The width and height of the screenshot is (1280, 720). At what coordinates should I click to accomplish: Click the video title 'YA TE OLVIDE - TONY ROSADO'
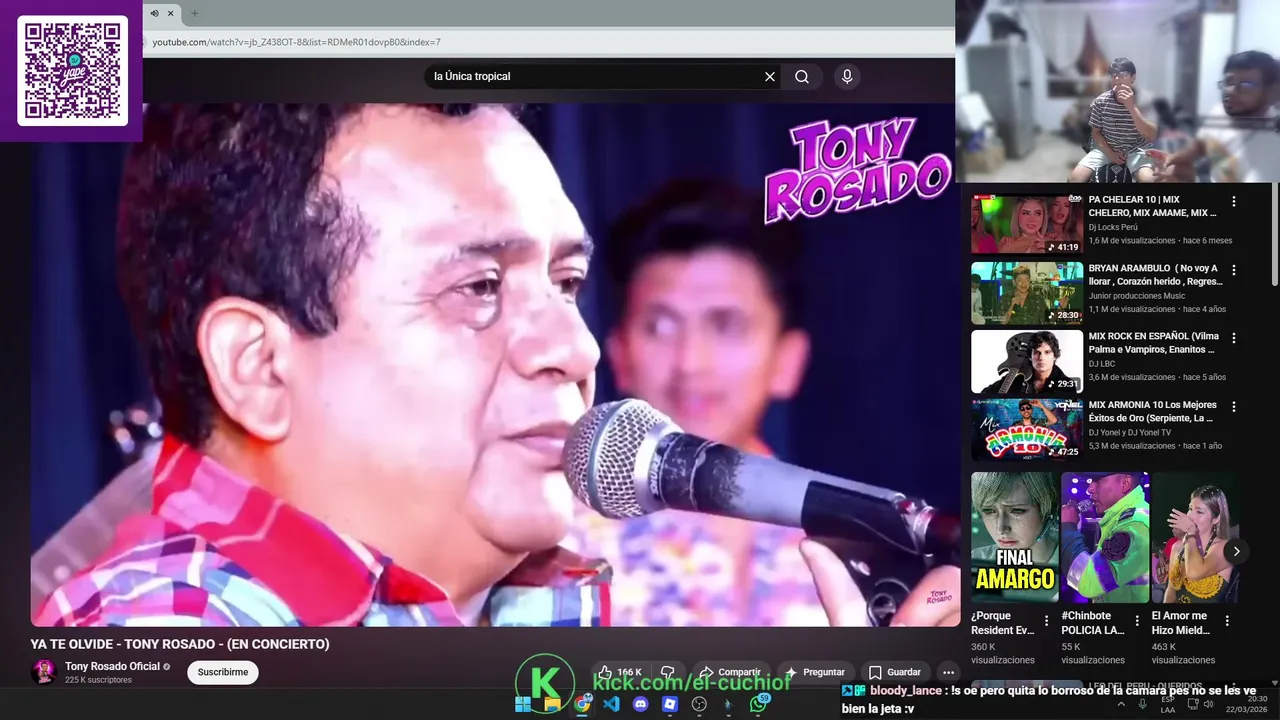coord(180,644)
